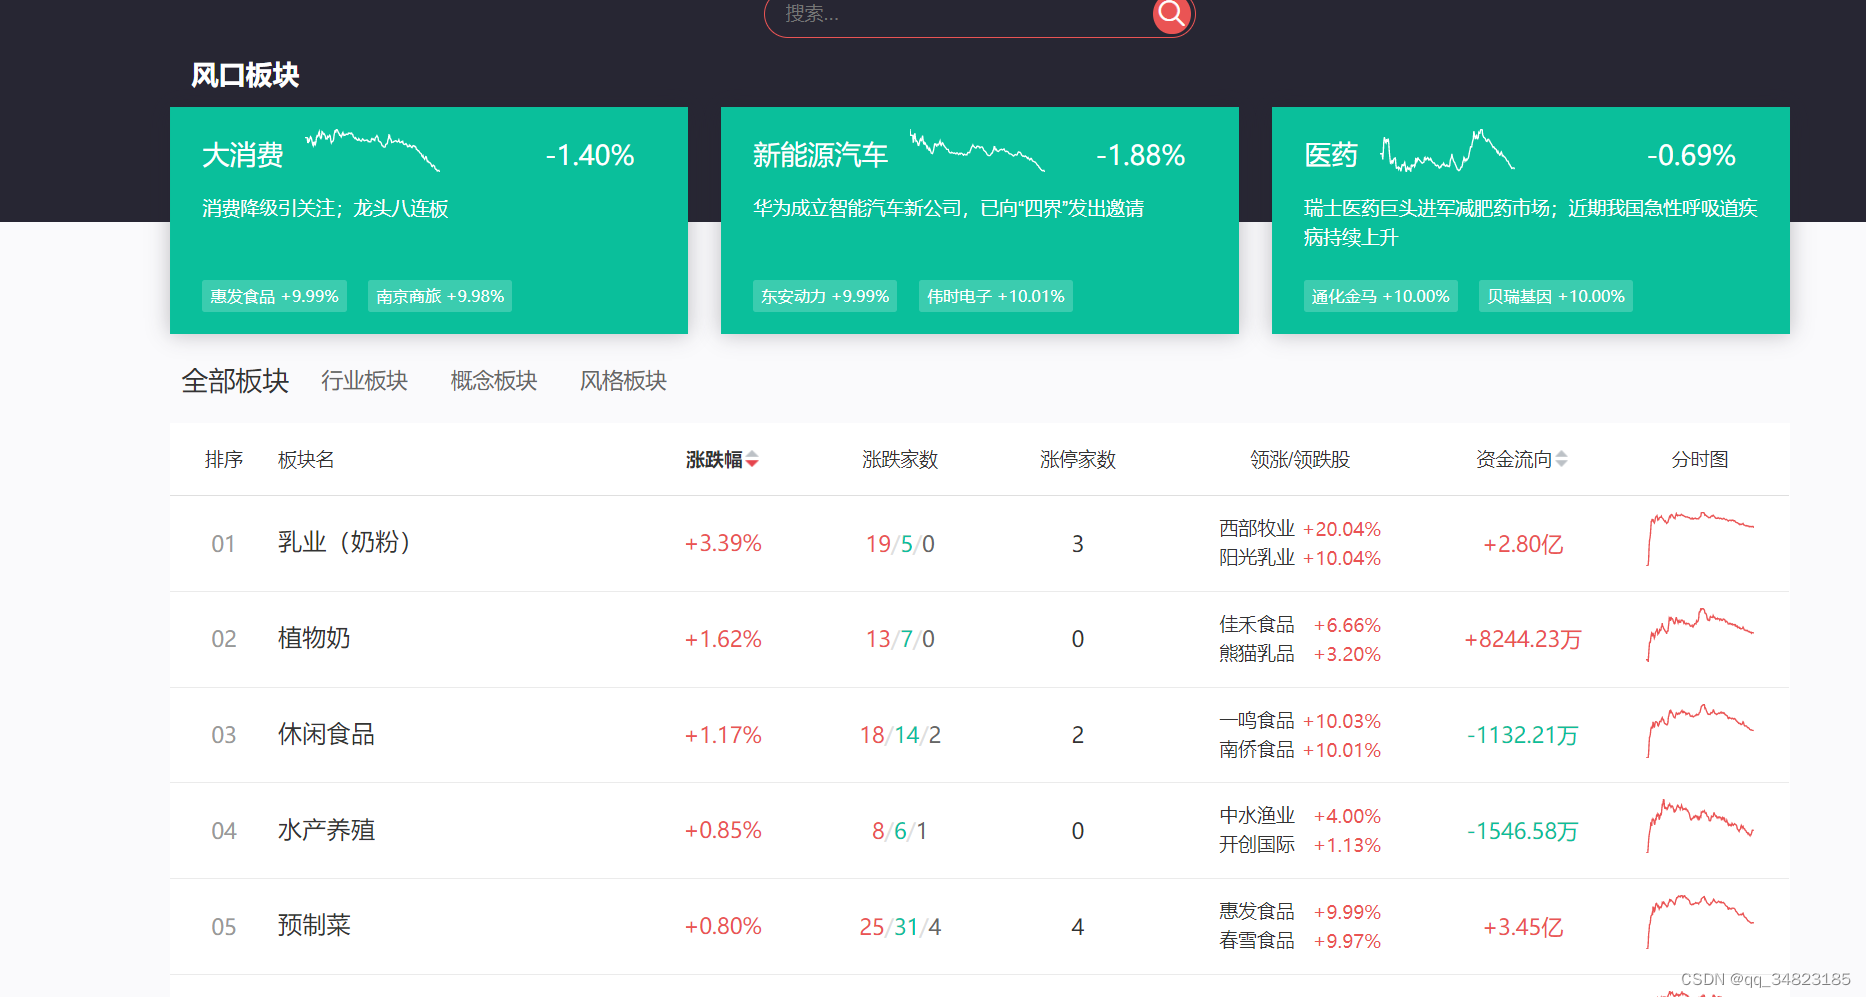This screenshot has width=1866, height=997.
Task: Click the 19/5/0 rise-fall count
Action: (x=900, y=544)
